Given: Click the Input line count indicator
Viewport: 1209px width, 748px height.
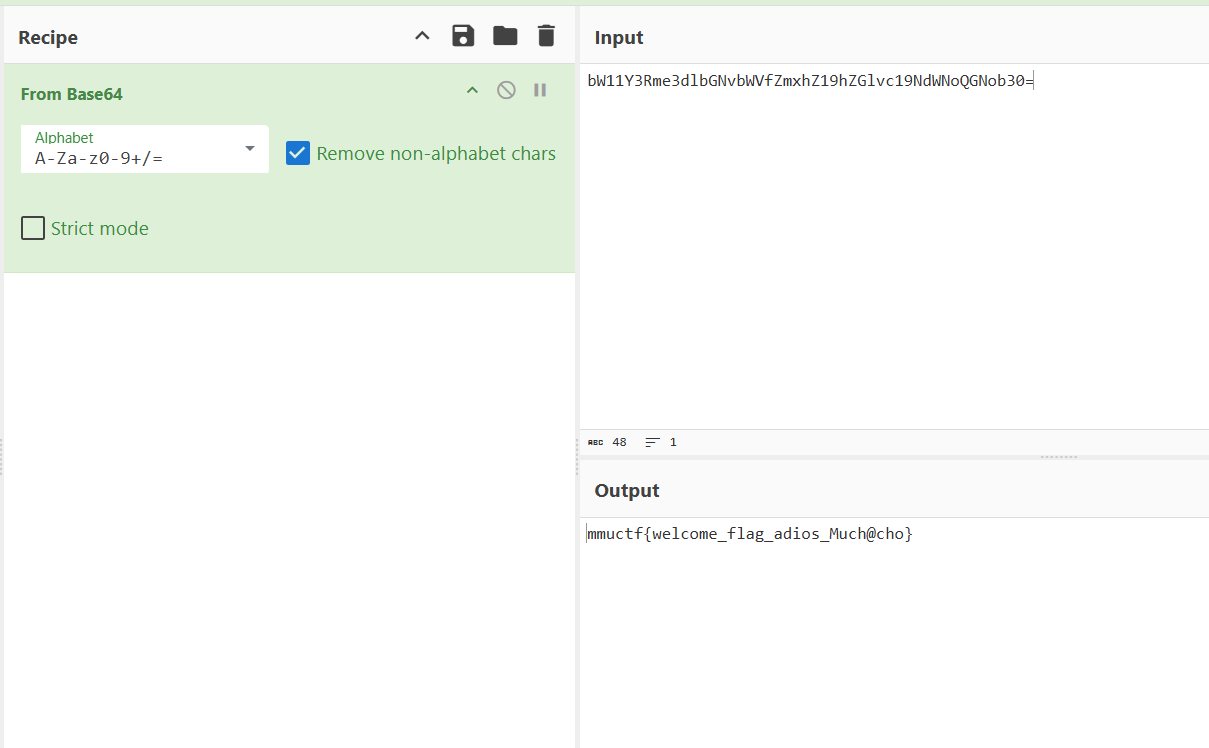Looking at the screenshot, I should click(661, 442).
